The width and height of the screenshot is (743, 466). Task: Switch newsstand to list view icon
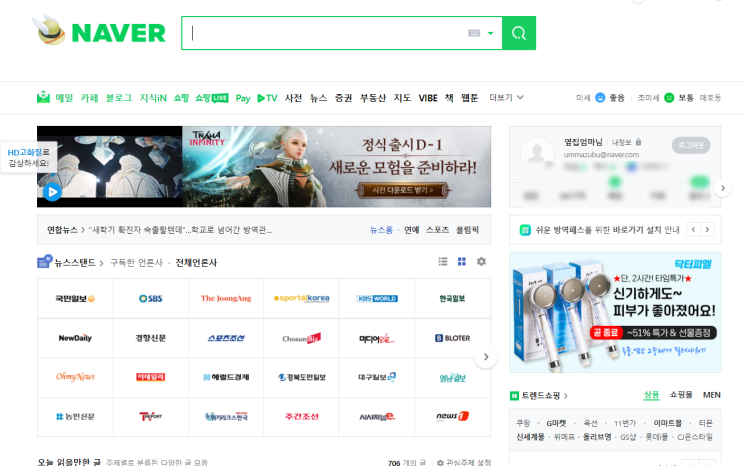tap(443, 262)
